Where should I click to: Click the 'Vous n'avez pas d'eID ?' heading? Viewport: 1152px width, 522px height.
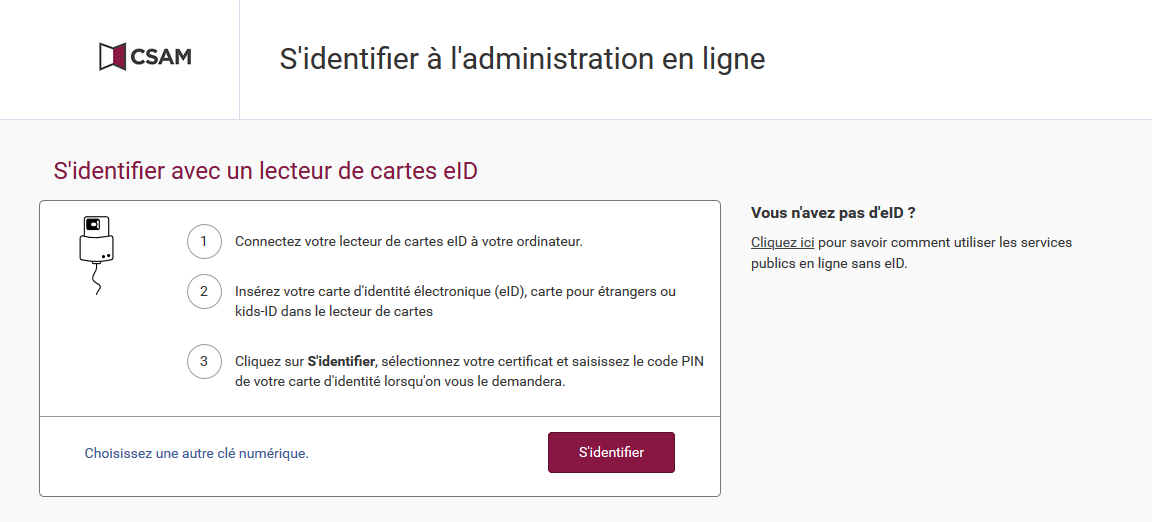pos(833,213)
